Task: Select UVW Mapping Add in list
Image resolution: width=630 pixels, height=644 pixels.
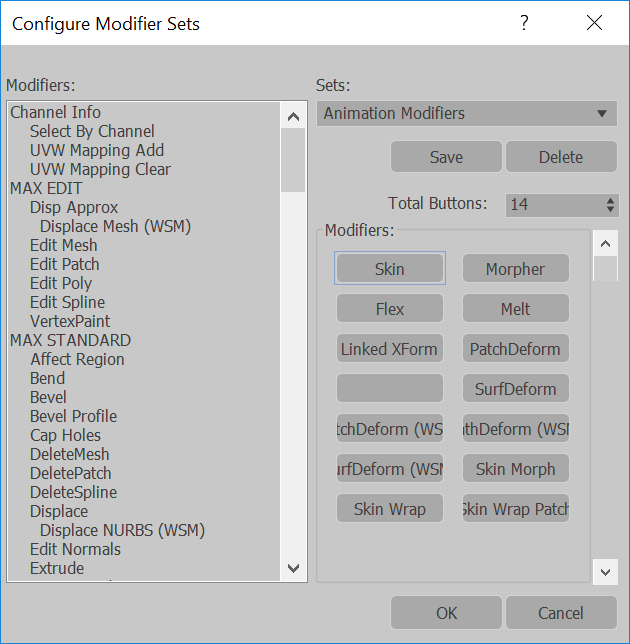Action: coord(97,150)
